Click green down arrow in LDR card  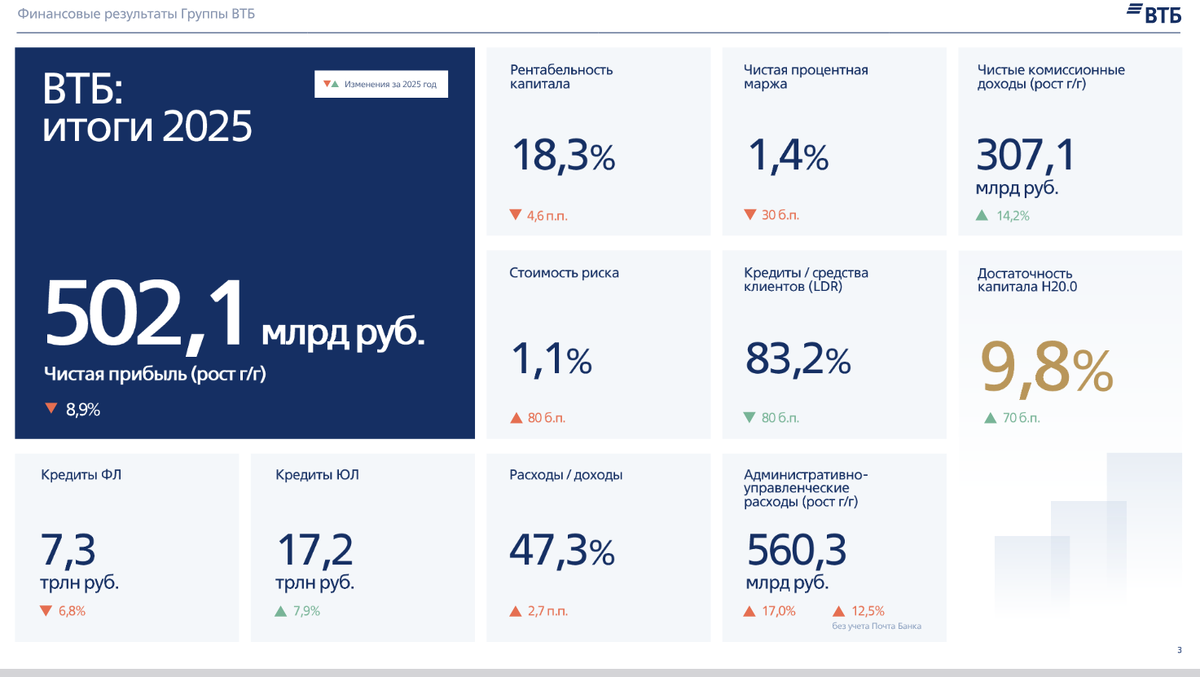pyautogui.click(x=750, y=418)
